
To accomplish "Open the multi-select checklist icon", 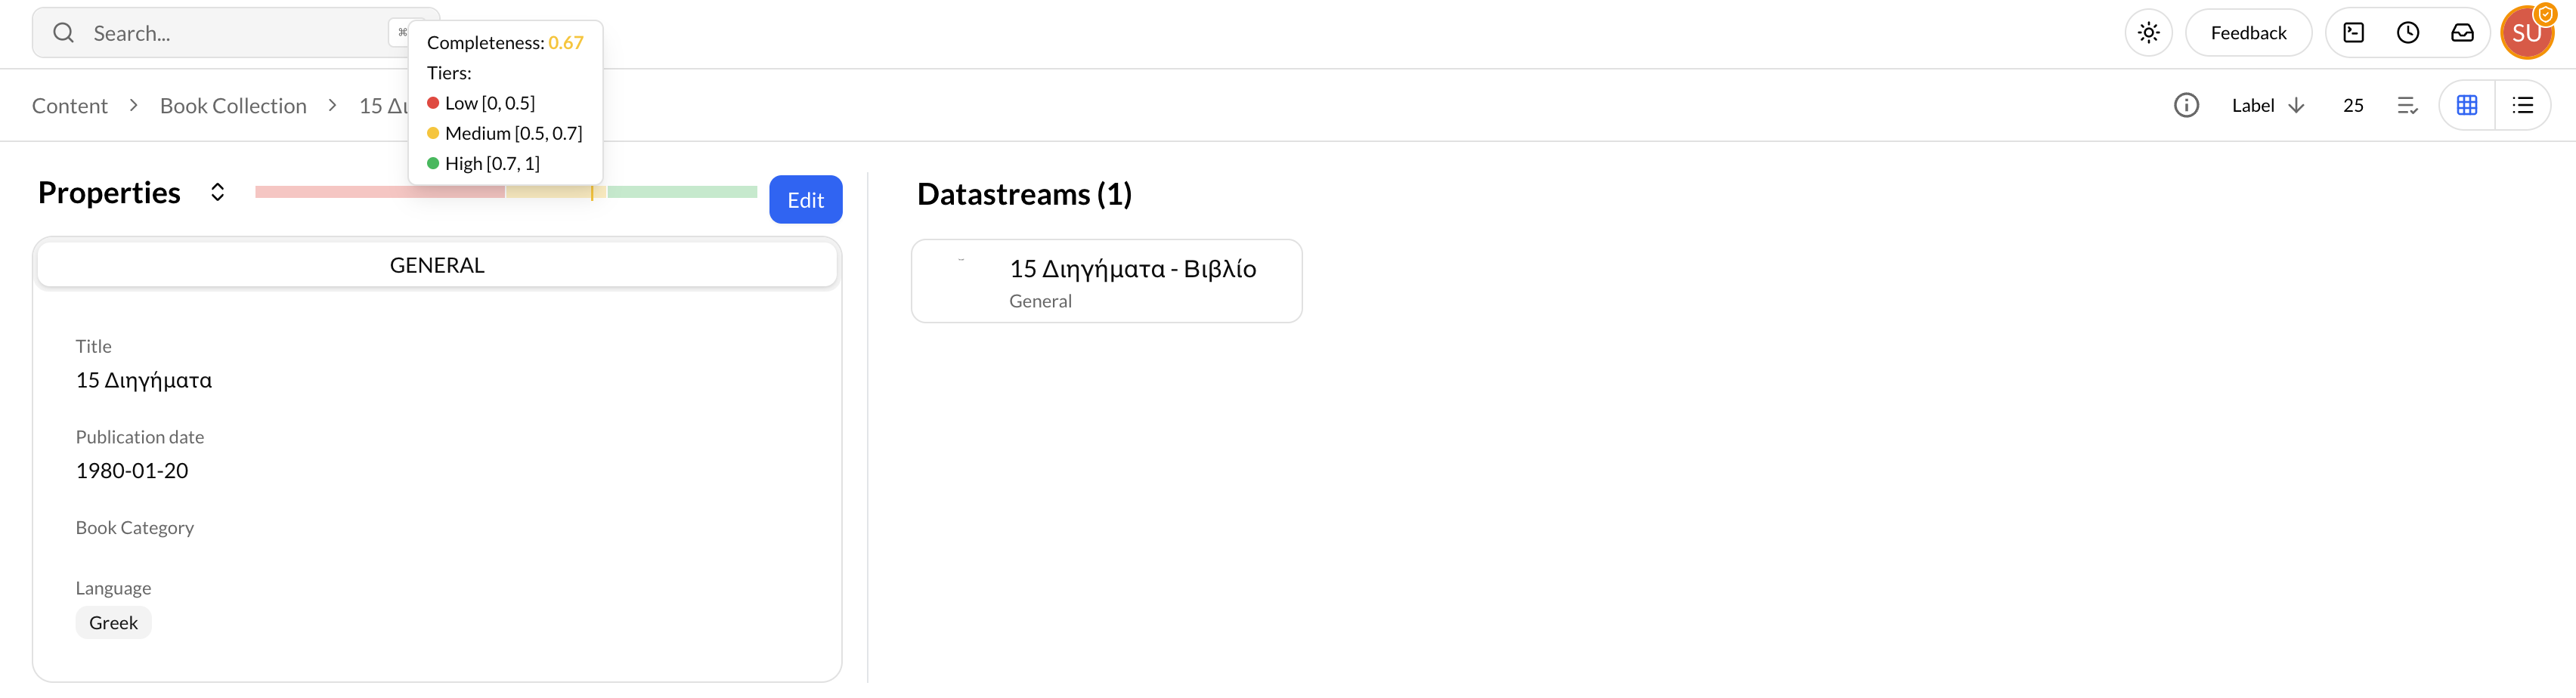I will pyautogui.click(x=2408, y=104).
